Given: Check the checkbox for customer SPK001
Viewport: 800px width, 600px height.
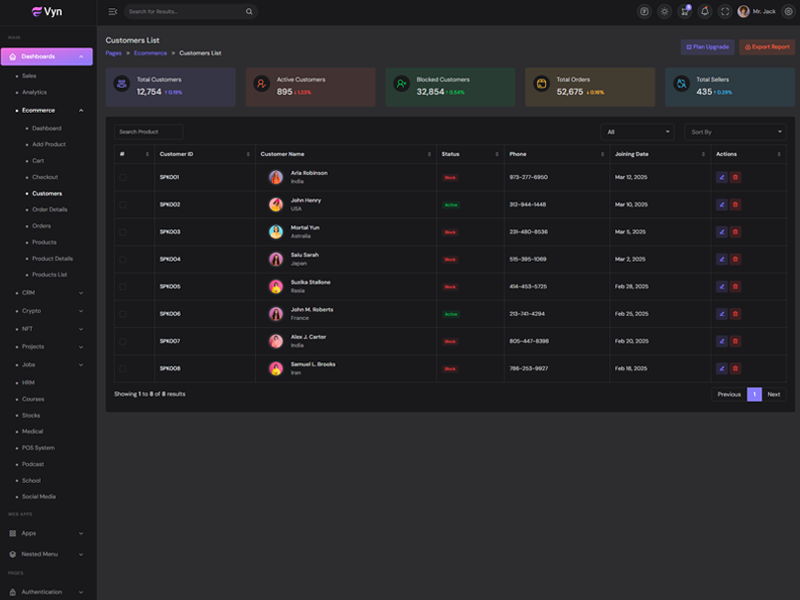Looking at the screenshot, I should 122,177.
